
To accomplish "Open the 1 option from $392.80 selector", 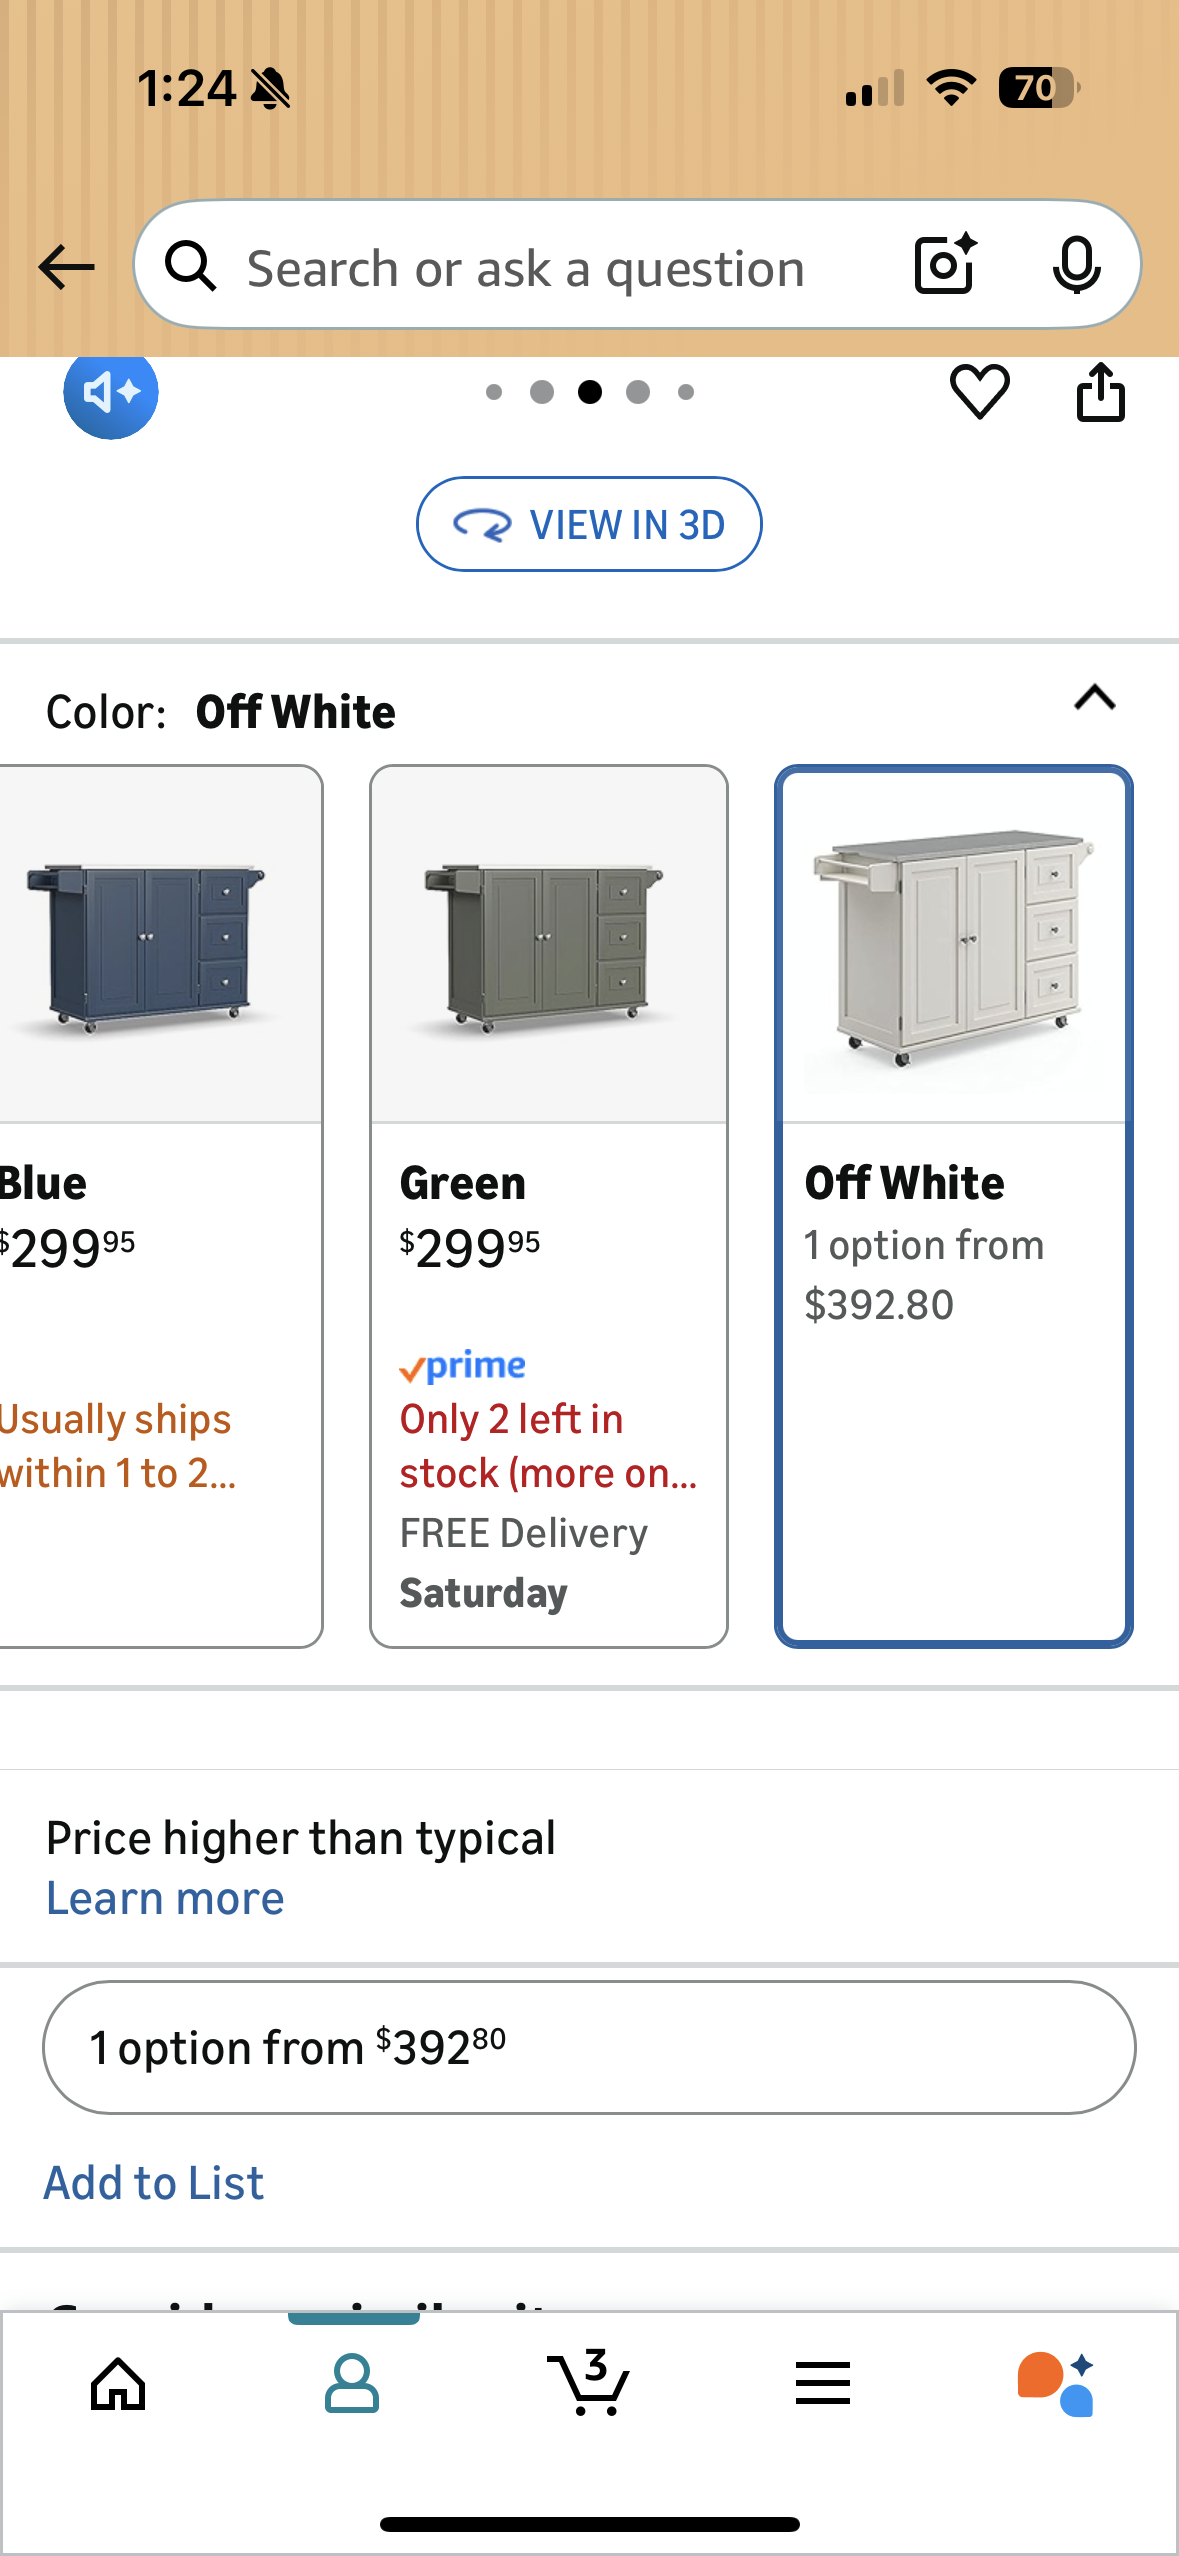I will (588, 2047).
